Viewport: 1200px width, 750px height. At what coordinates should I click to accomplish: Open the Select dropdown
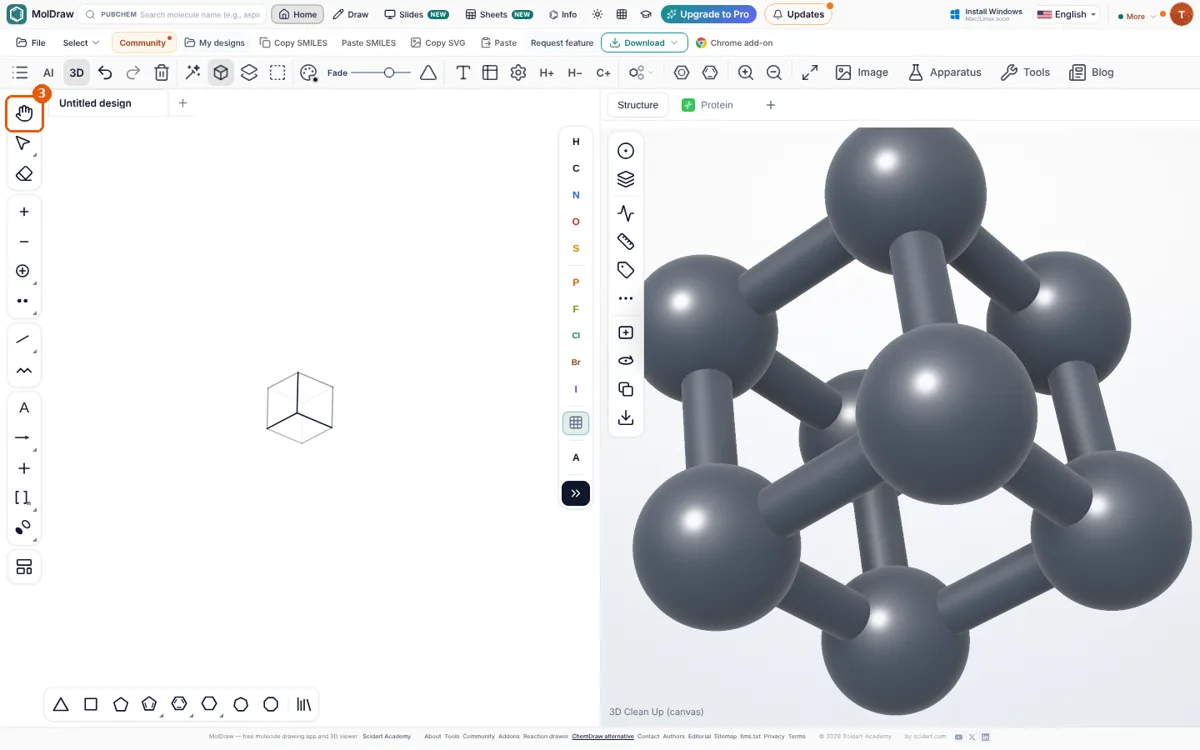tap(81, 43)
